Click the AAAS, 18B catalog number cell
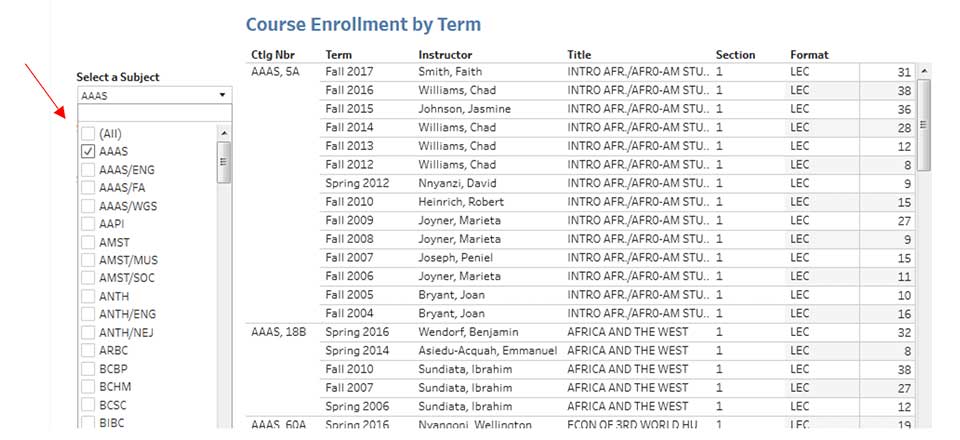 [x=280, y=332]
